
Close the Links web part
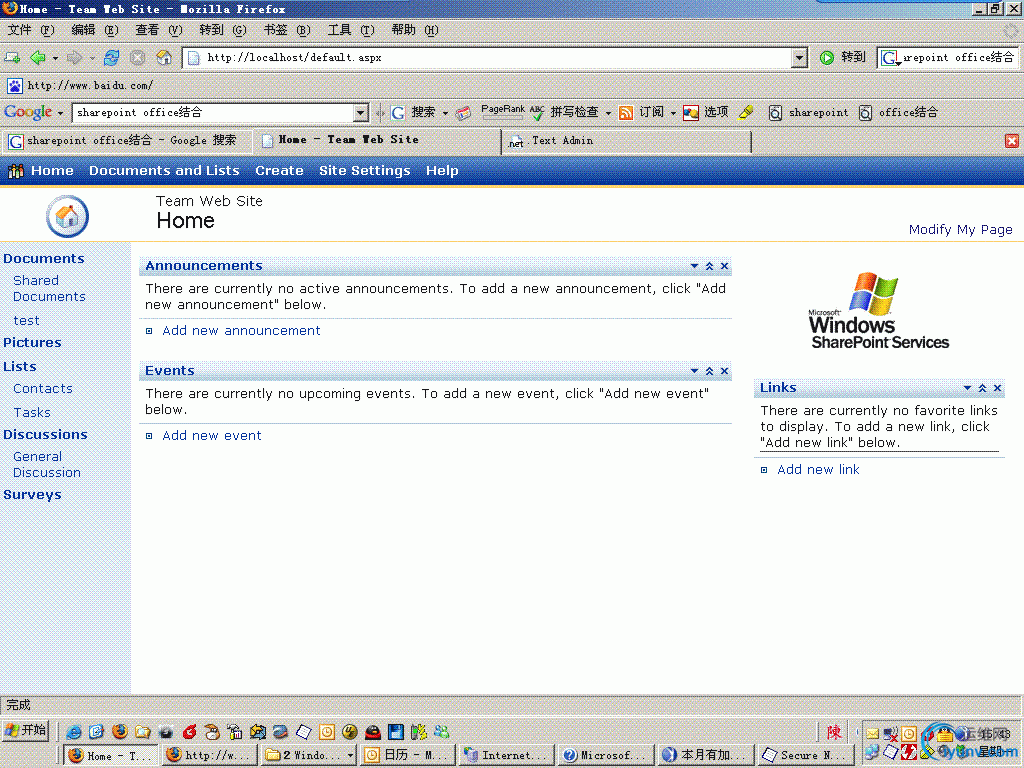[x=997, y=388]
